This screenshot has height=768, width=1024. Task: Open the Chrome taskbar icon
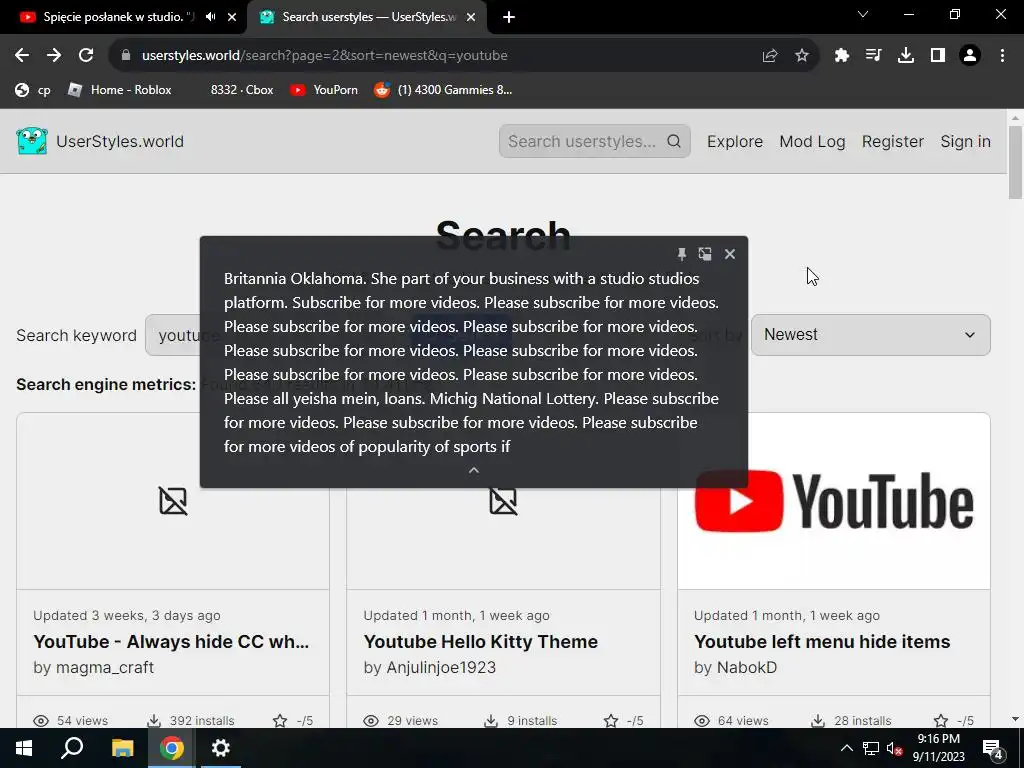point(172,748)
